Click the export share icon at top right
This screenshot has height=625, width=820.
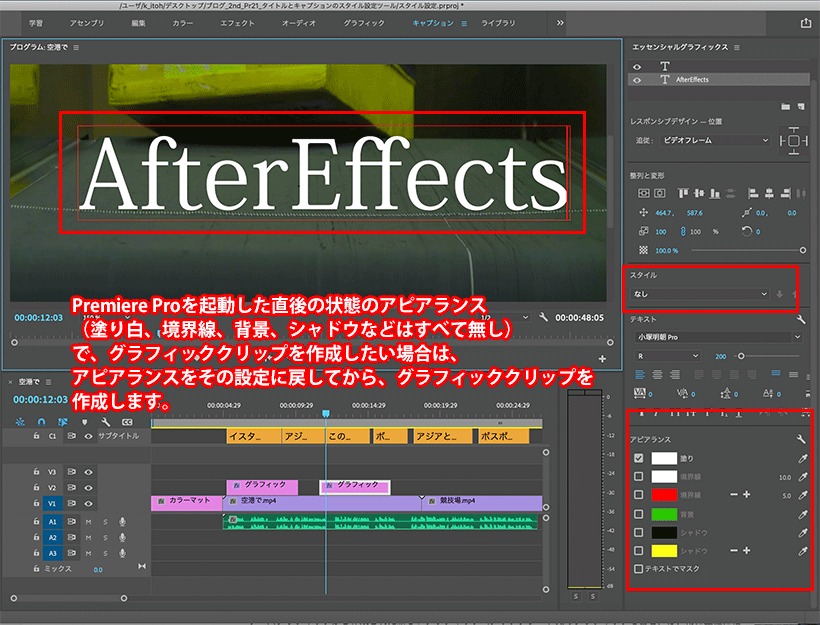tap(805, 23)
